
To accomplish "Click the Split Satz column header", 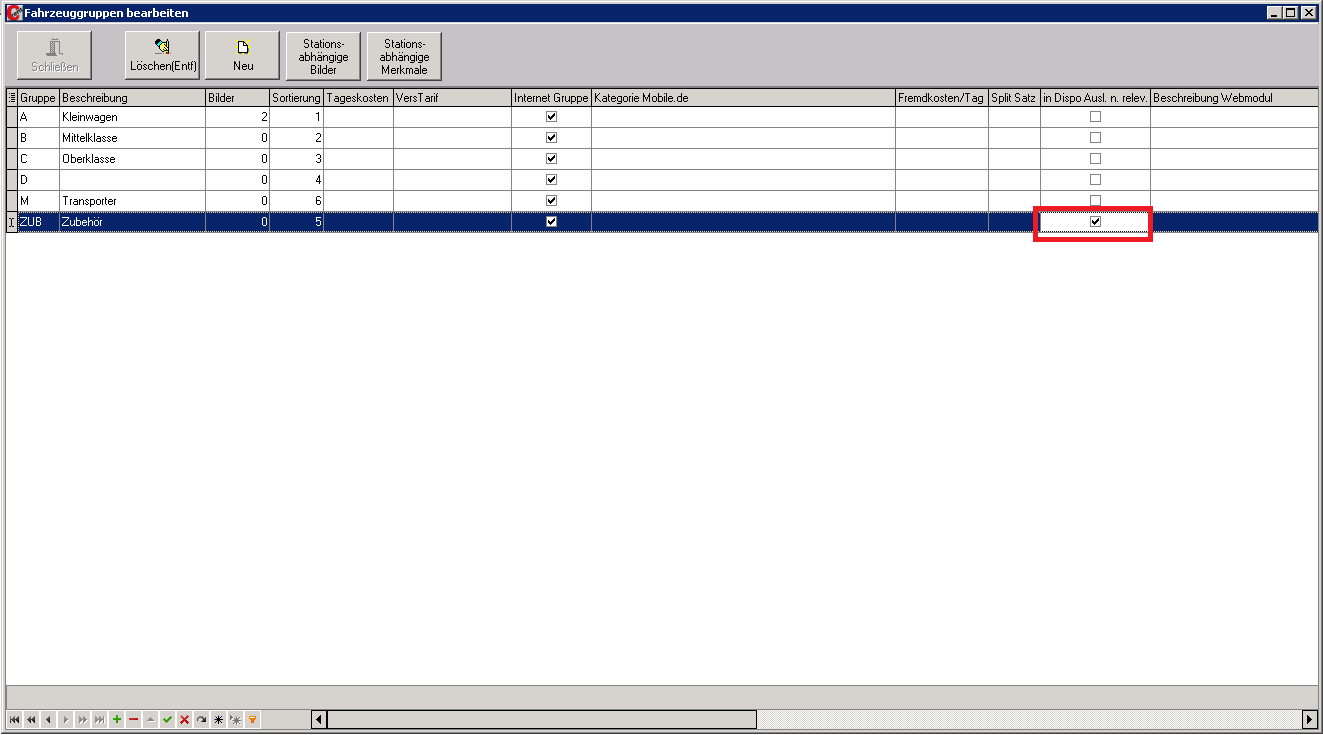I will coord(1014,98).
